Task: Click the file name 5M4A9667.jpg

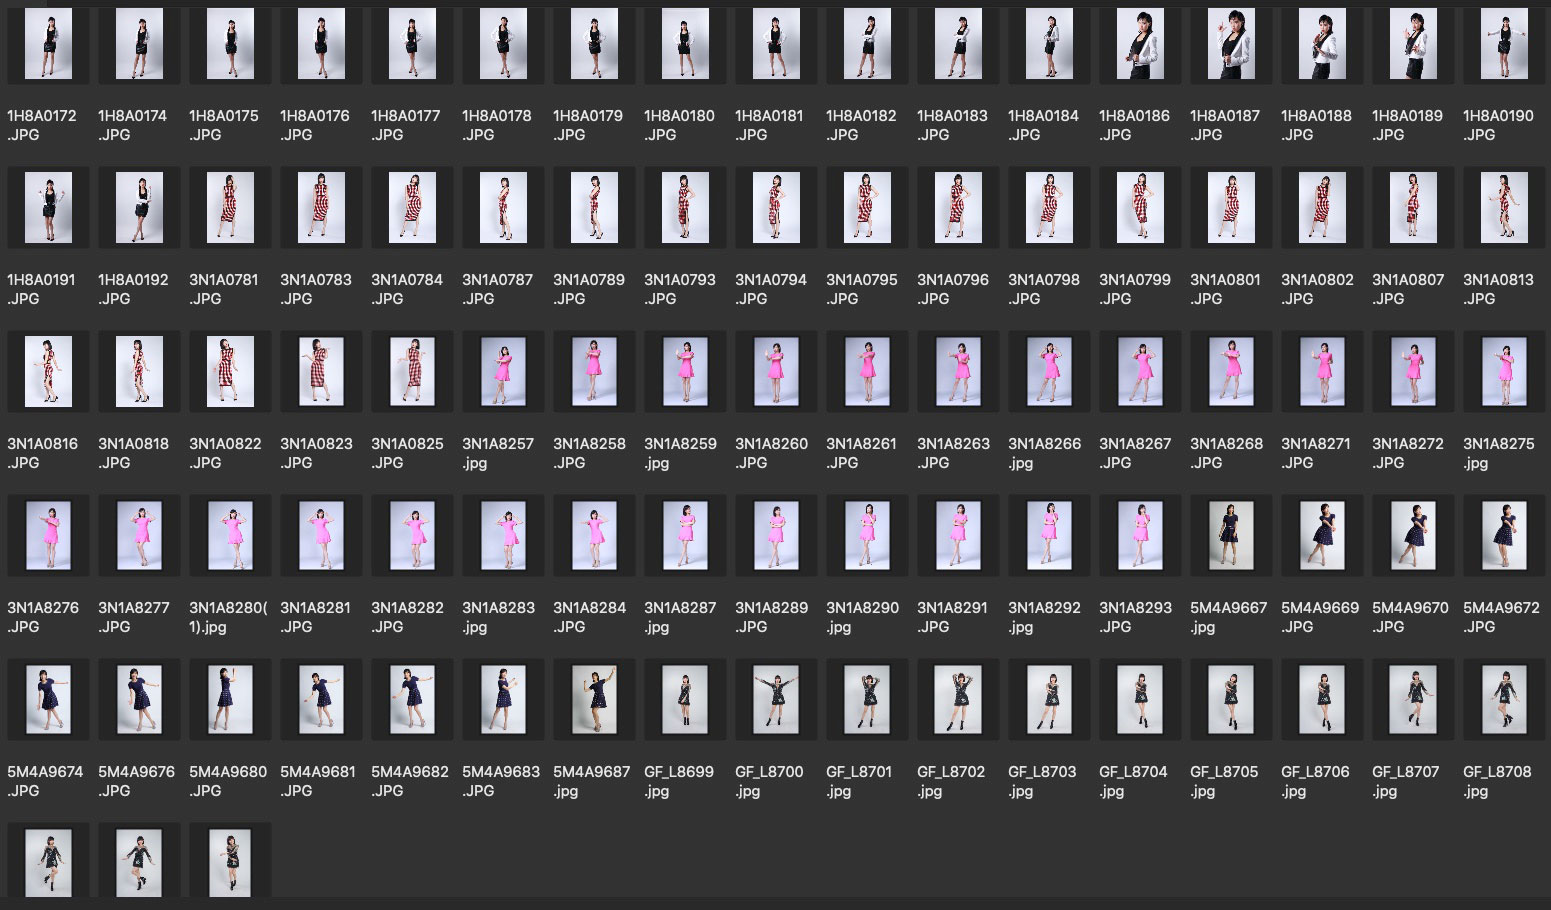Action: (1228, 617)
